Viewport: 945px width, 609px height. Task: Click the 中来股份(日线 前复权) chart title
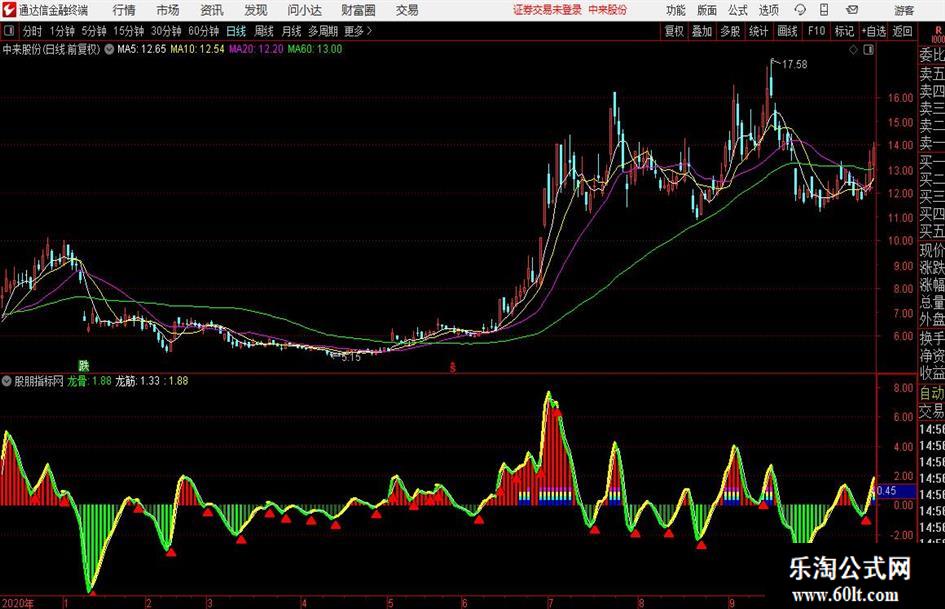click(x=51, y=49)
